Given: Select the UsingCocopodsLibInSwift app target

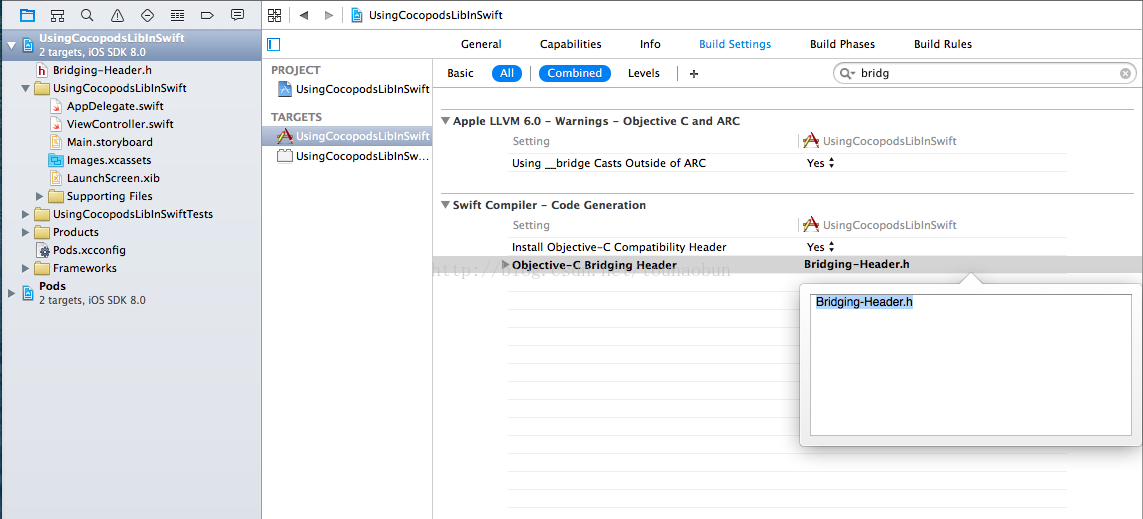Looking at the screenshot, I should coord(347,136).
